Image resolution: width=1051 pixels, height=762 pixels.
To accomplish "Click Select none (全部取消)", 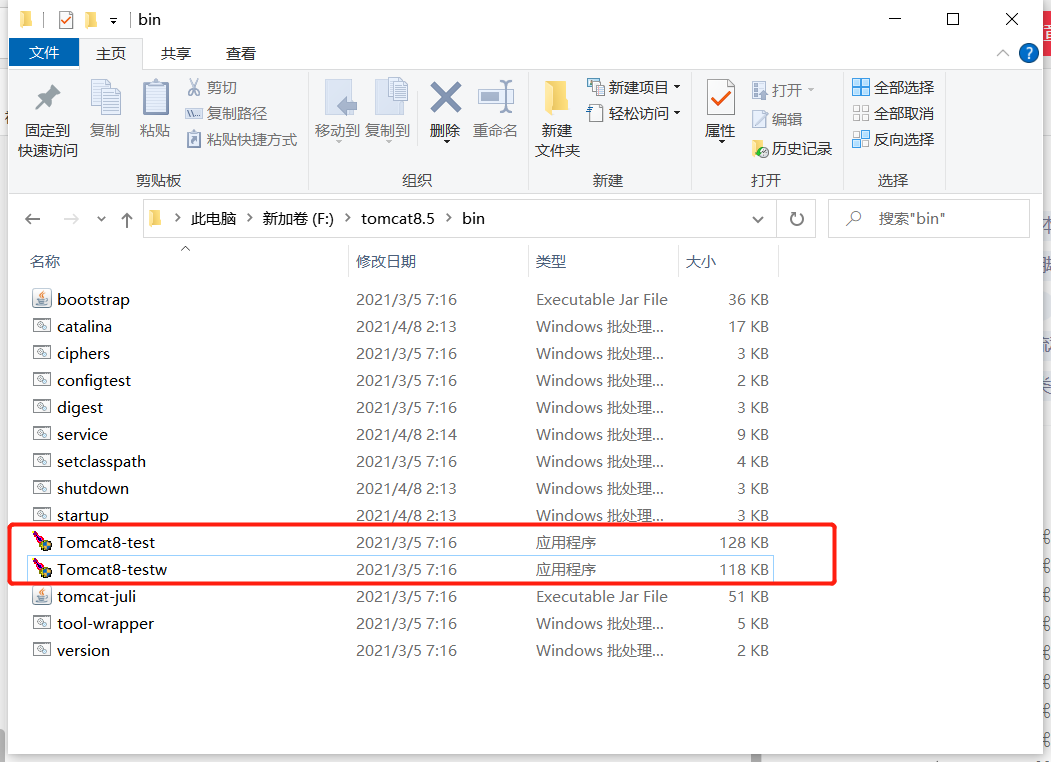I will coord(893,113).
